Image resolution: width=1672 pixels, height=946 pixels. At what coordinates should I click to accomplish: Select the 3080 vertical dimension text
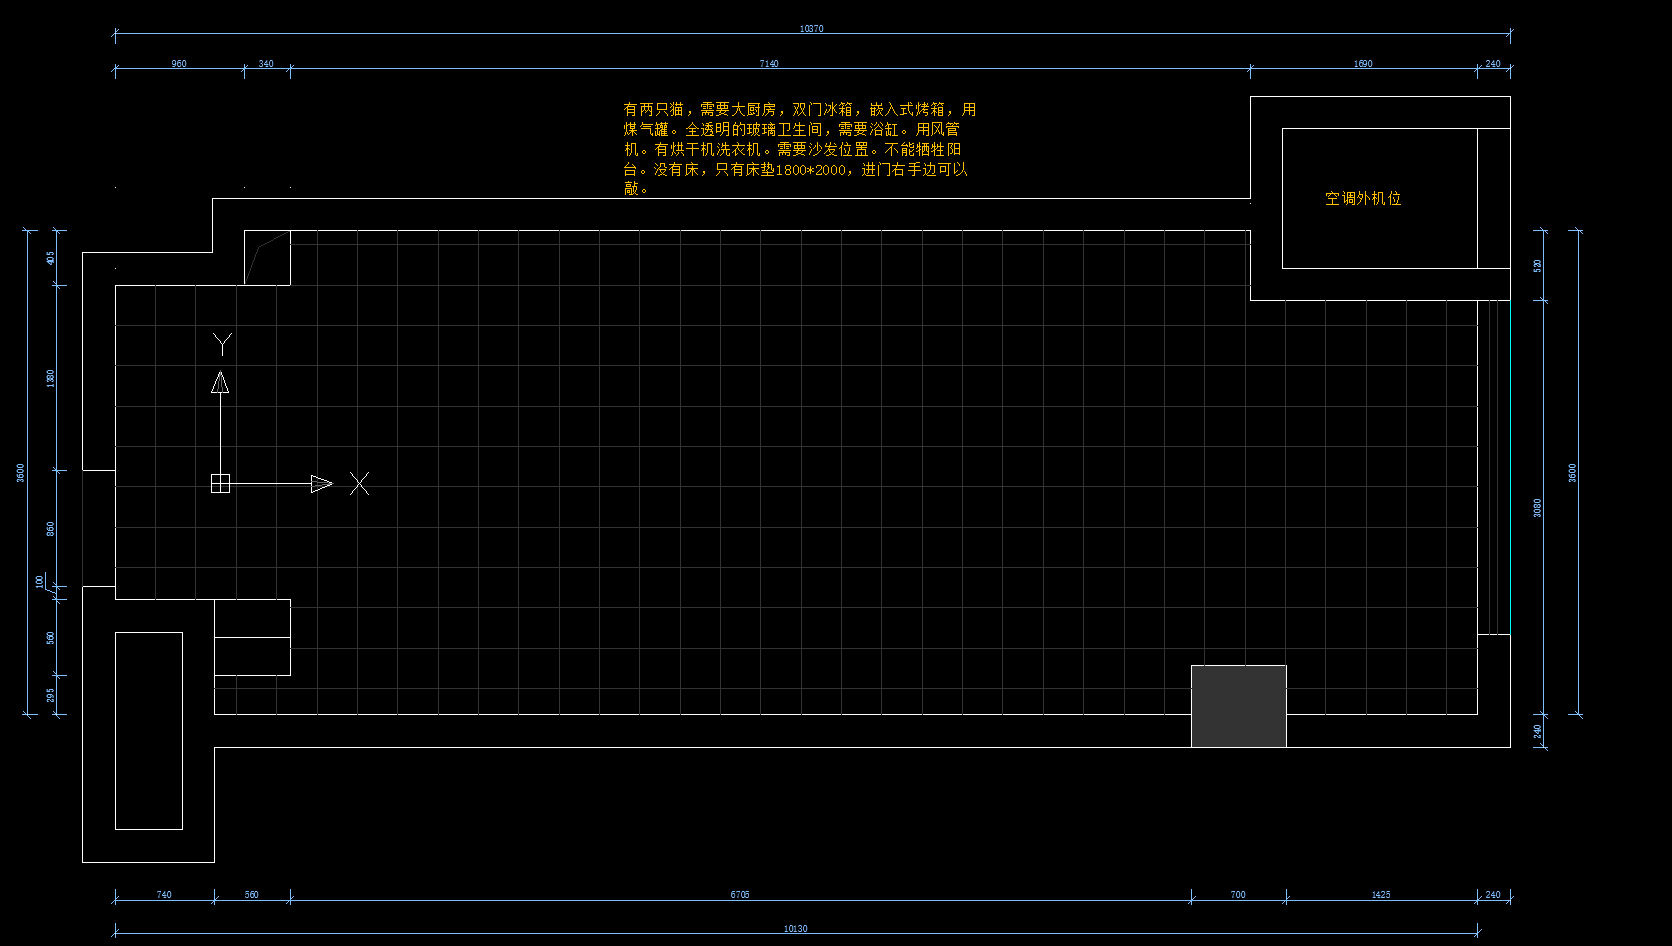coord(1537,508)
